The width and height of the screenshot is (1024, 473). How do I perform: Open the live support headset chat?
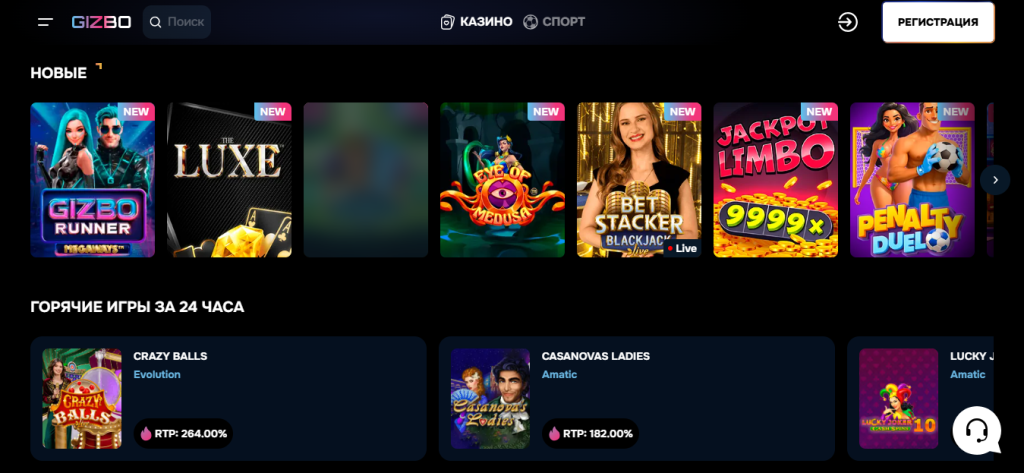pos(976,430)
